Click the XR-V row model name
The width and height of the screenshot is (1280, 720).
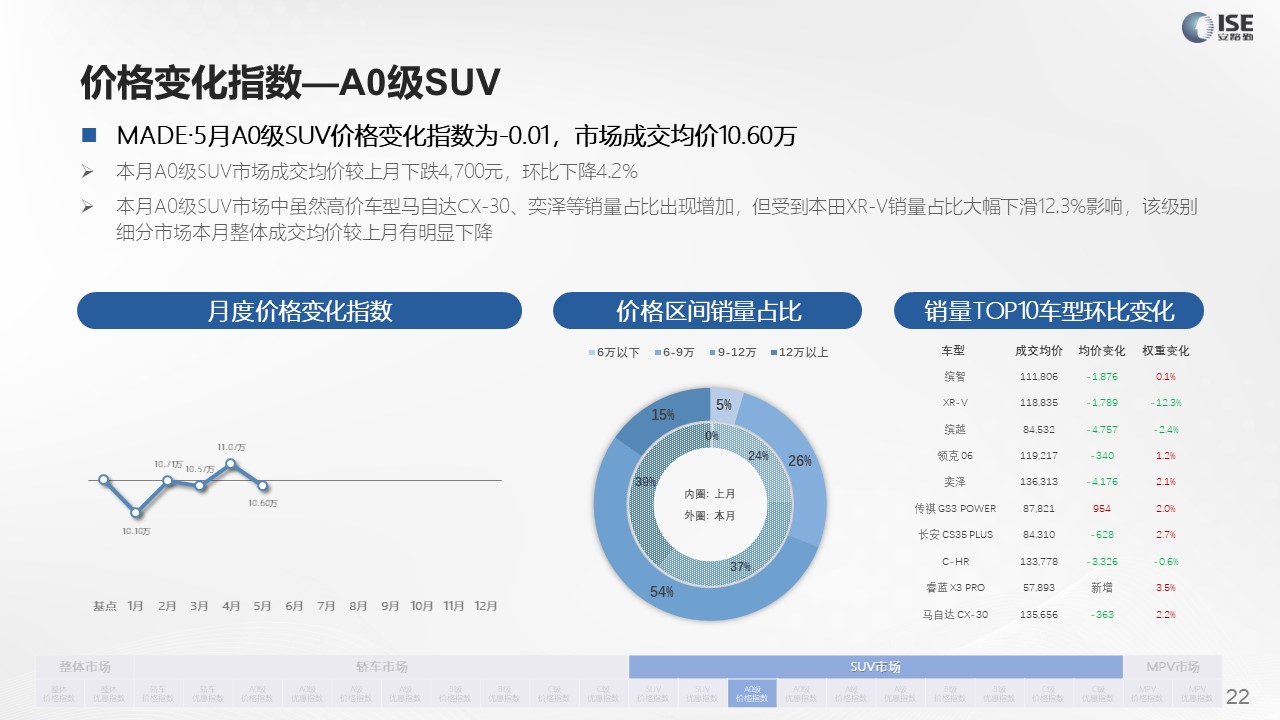coord(955,403)
